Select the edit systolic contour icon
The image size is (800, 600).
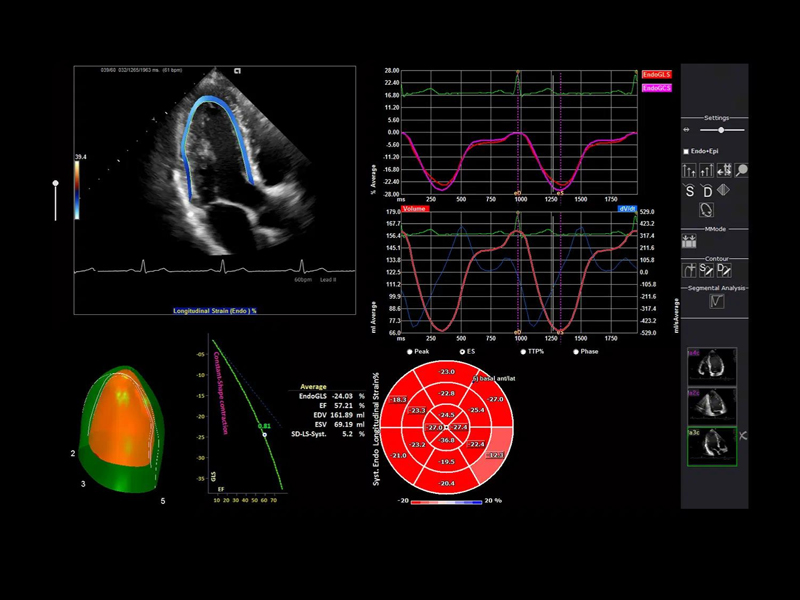706,270
